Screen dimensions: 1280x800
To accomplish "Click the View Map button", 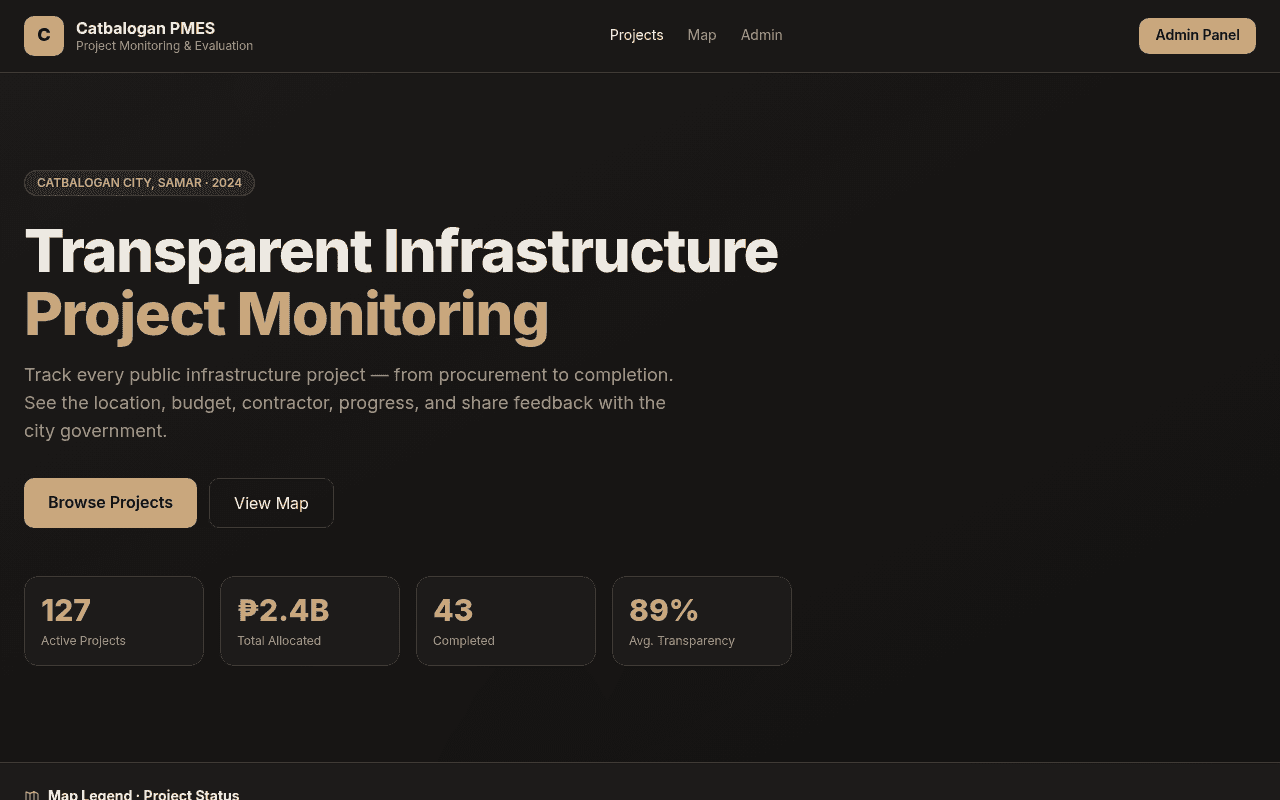I will [x=271, y=503].
